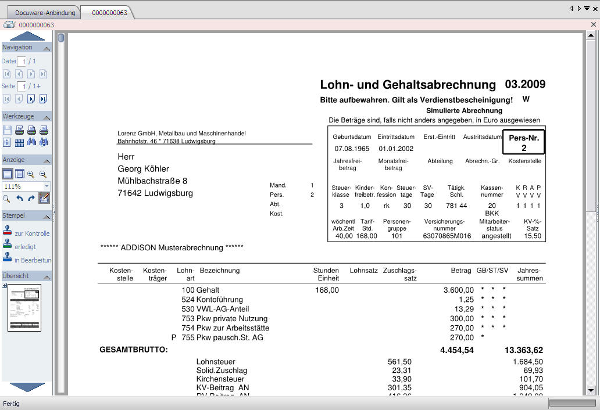Screen dimensions: 600x410
Task: Click the binoculars icon beside the grid icon
Action: [31, 142]
